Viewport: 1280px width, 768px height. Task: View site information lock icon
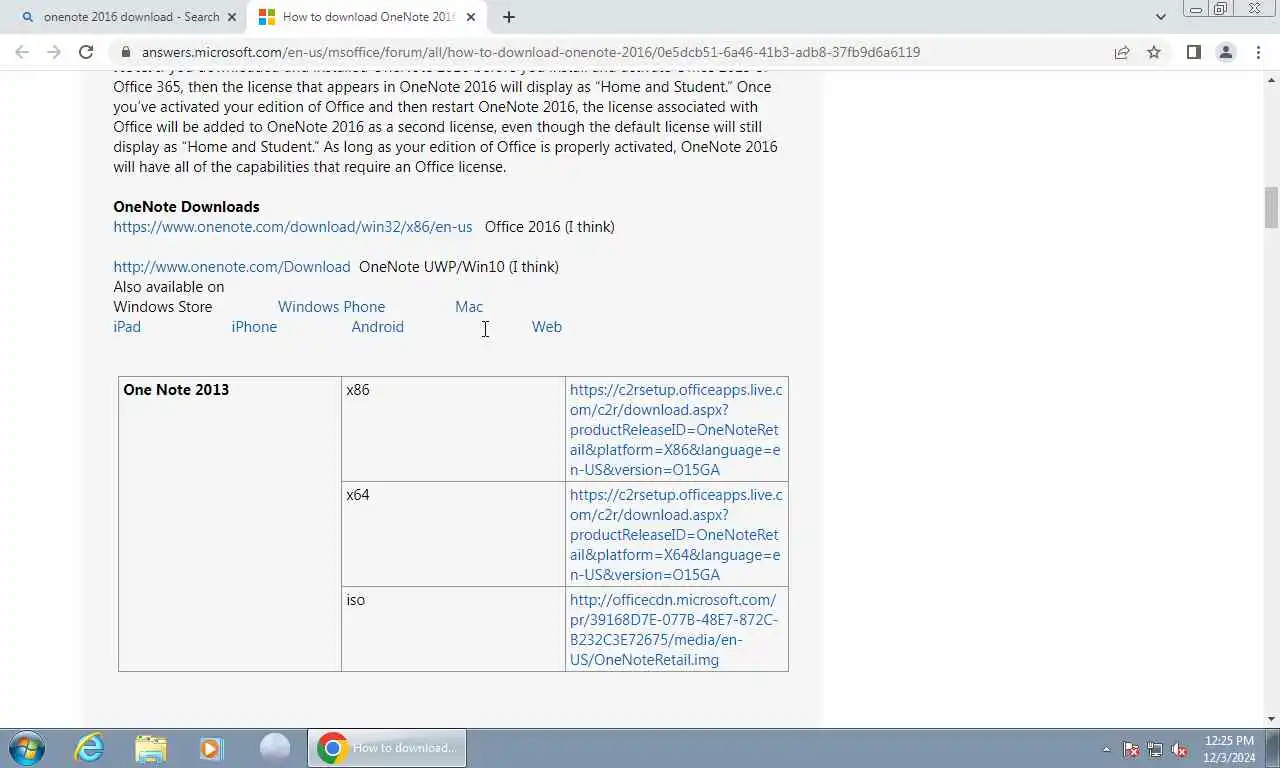pyautogui.click(x=125, y=52)
